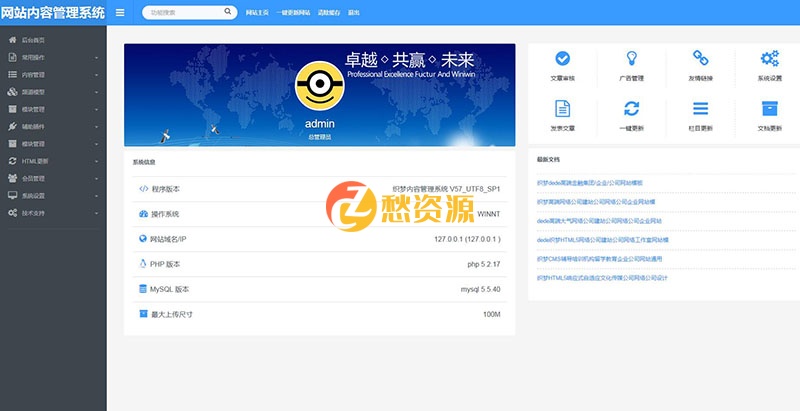Toggle the sidebar with the hamburger icon
The height and width of the screenshot is (411, 800).
pyautogui.click(x=120, y=12)
